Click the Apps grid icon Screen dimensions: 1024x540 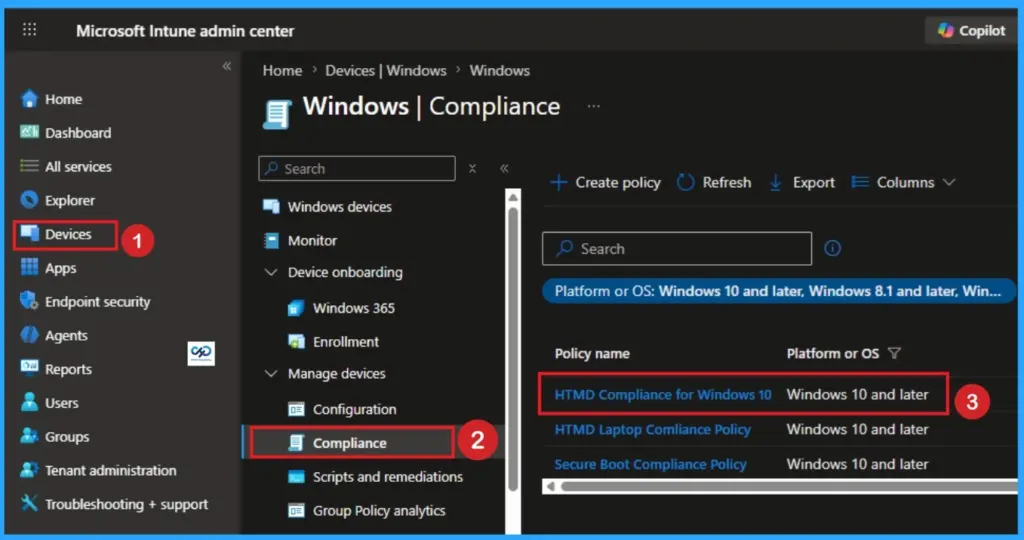(29, 268)
